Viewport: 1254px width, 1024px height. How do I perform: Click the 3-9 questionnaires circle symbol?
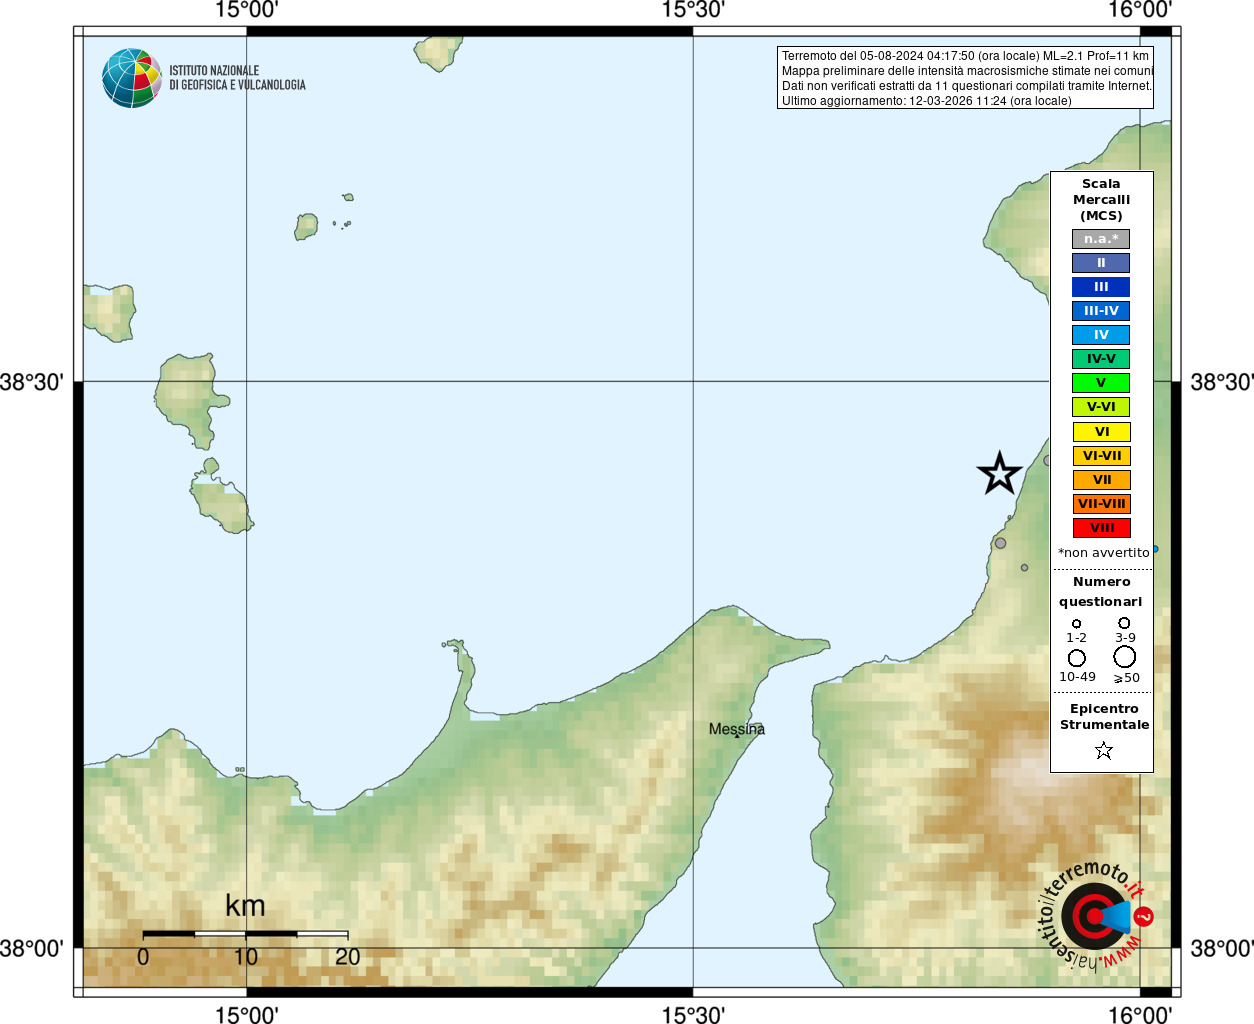(x=1124, y=622)
